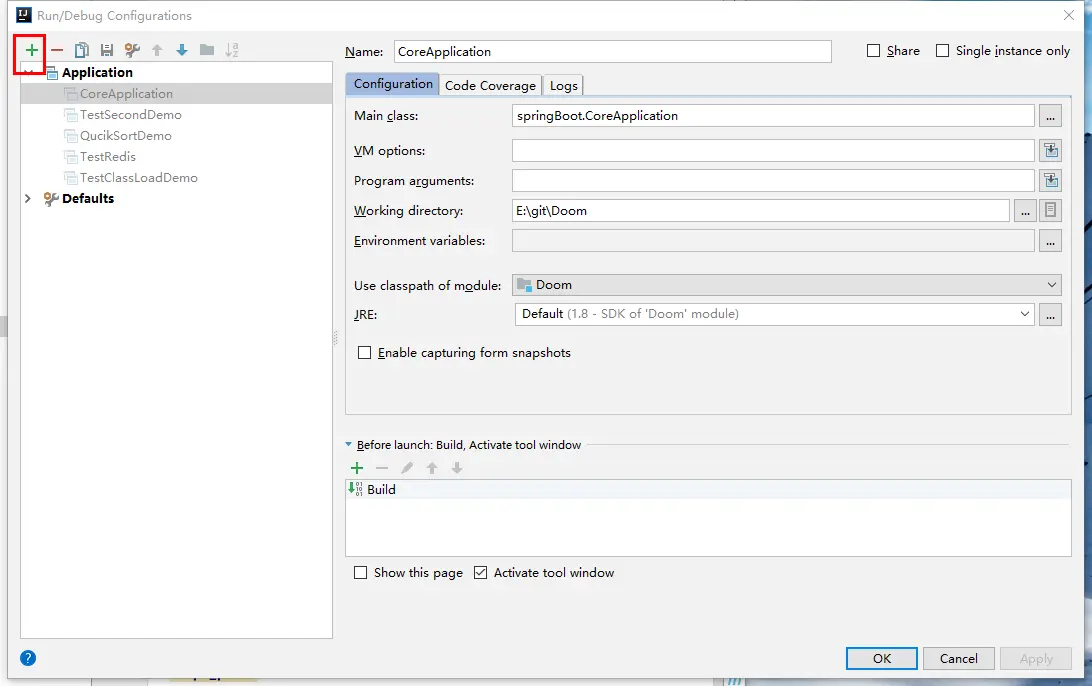1092x686 pixels.
Task: Expand the VM options field editor
Action: coord(1050,150)
